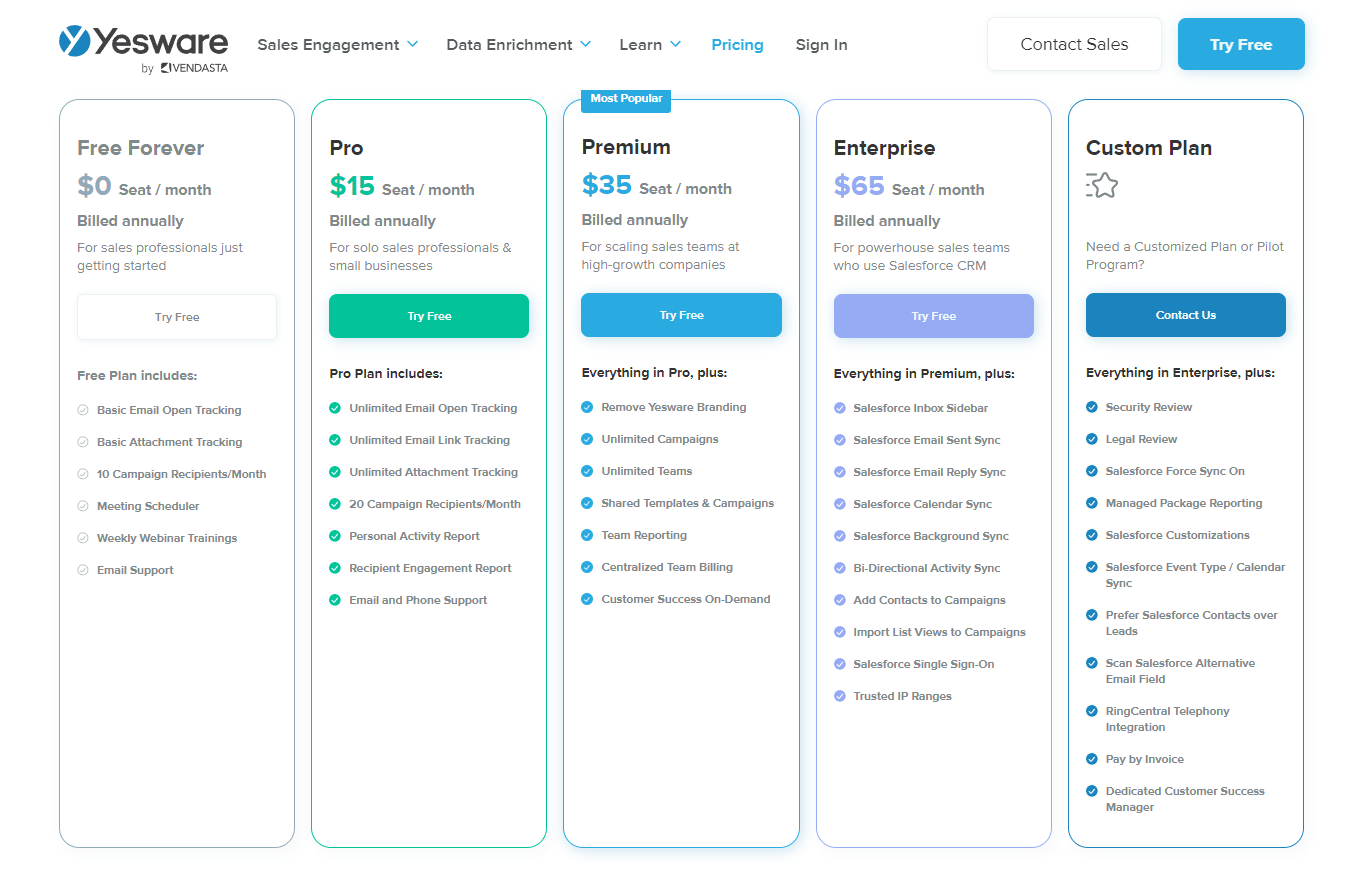This screenshot has width=1370, height=876.
Task: Click 'Centralized Team Billing' text
Action: pos(667,567)
